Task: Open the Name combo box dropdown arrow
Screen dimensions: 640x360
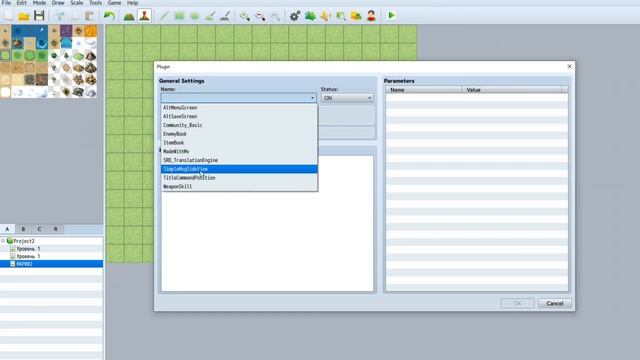Action: pyautogui.click(x=313, y=98)
